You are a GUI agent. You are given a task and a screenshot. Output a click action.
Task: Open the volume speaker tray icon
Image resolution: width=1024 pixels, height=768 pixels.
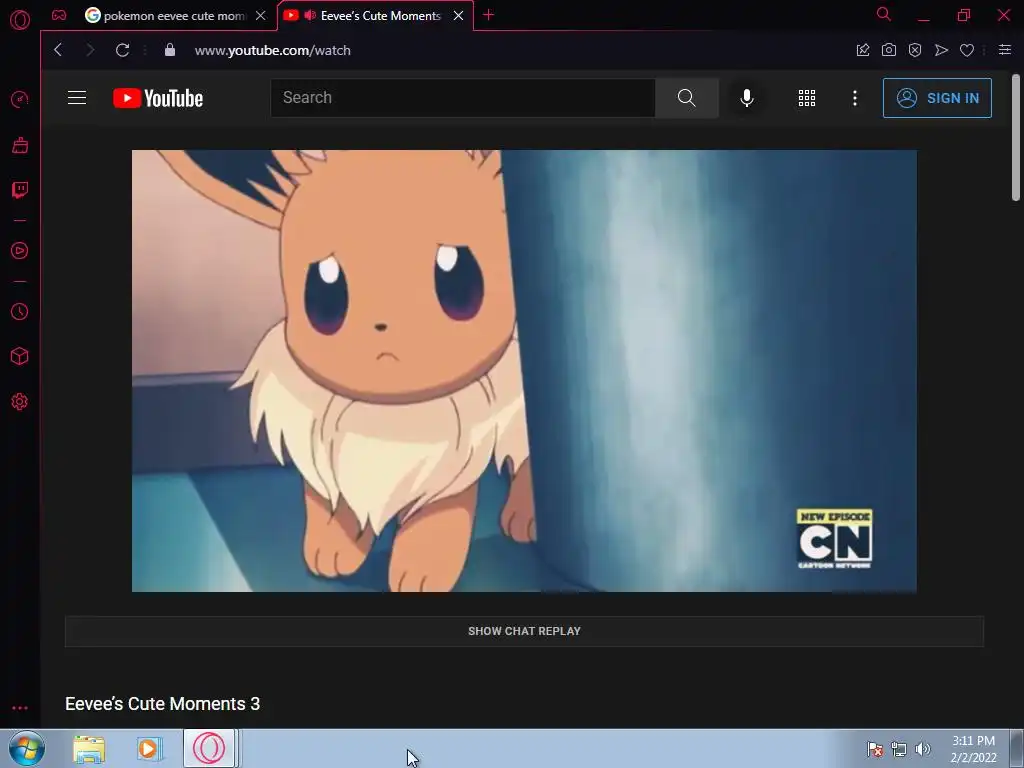pyautogui.click(x=923, y=749)
